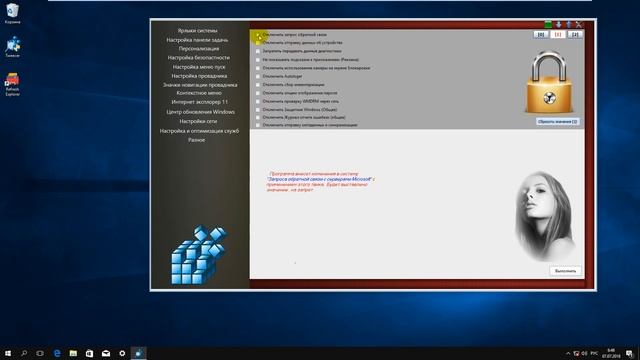
Task: Open 'Значки навигации проводника' section
Action: (200, 85)
